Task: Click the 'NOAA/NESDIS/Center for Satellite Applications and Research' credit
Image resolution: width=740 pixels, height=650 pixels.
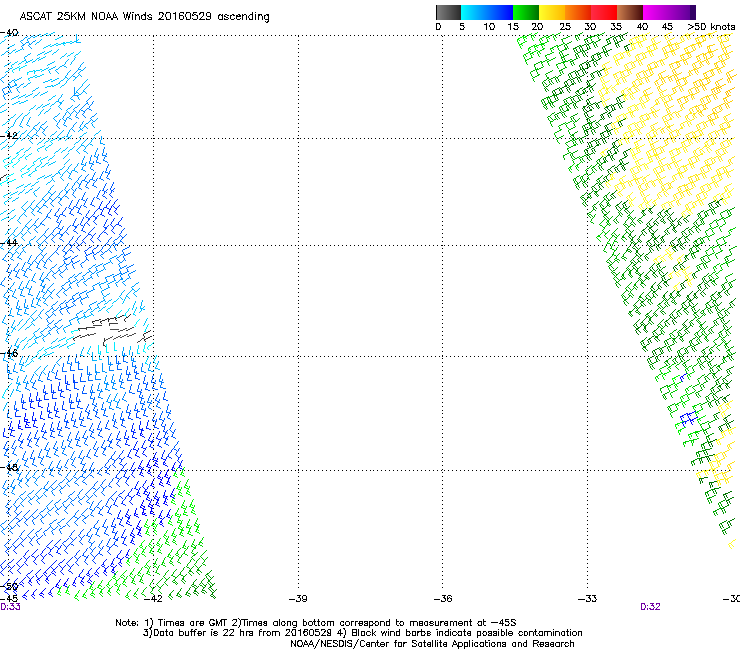Action: (432, 644)
